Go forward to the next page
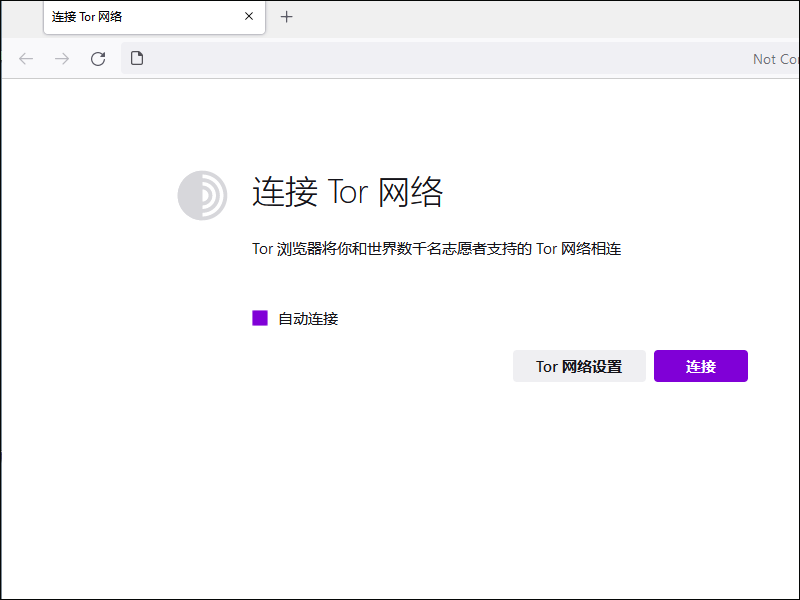Image resolution: width=800 pixels, height=600 pixels. (62, 59)
